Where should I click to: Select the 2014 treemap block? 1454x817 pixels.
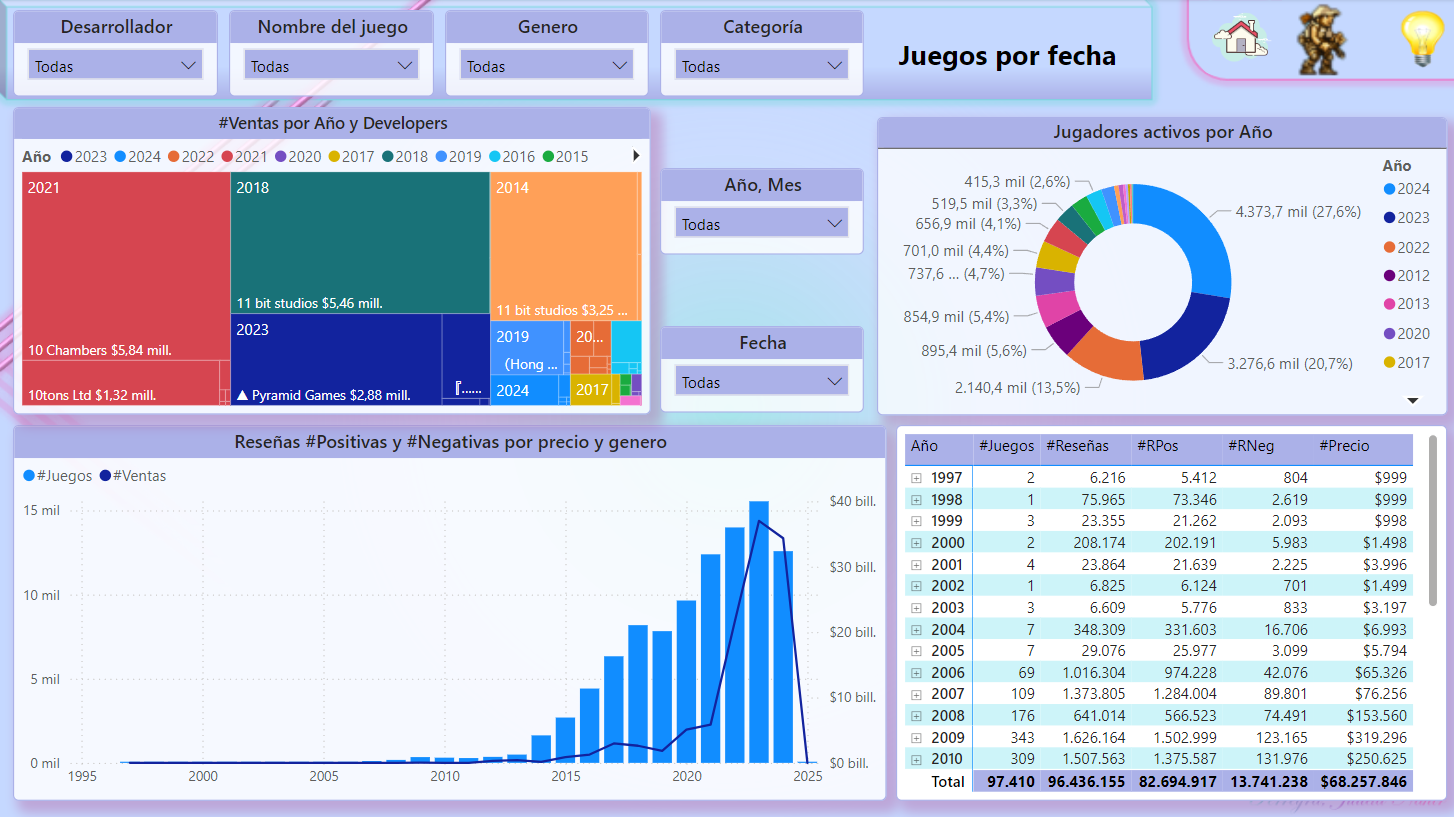(563, 245)
